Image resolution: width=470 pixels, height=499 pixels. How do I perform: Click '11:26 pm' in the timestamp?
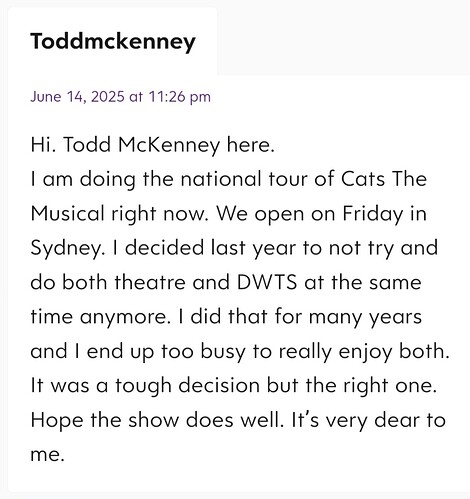click(179, 97)
